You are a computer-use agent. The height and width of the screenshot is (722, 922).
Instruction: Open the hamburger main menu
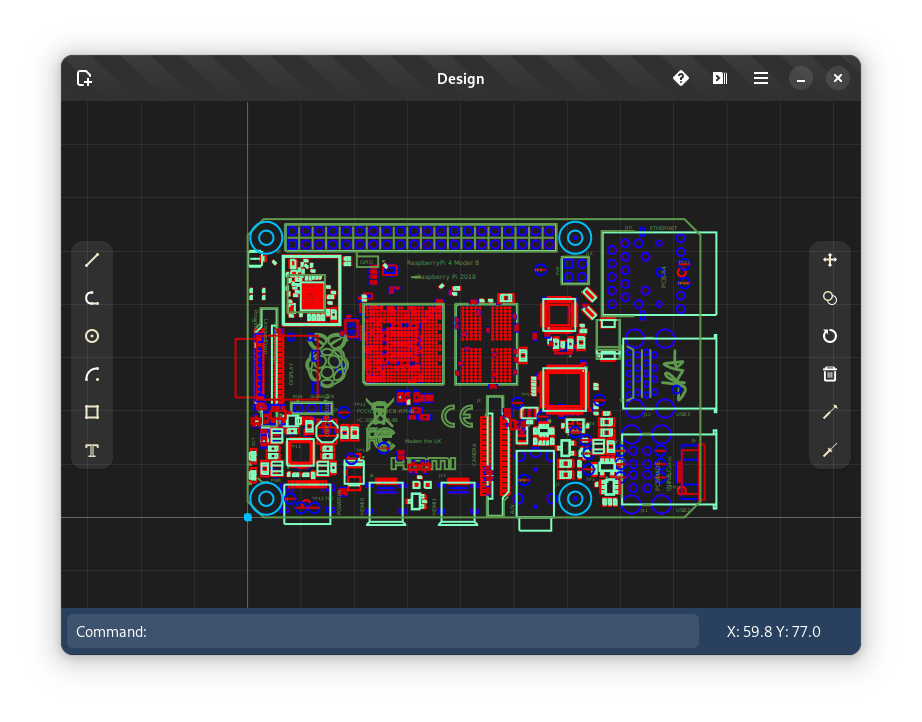click(761, 78)
